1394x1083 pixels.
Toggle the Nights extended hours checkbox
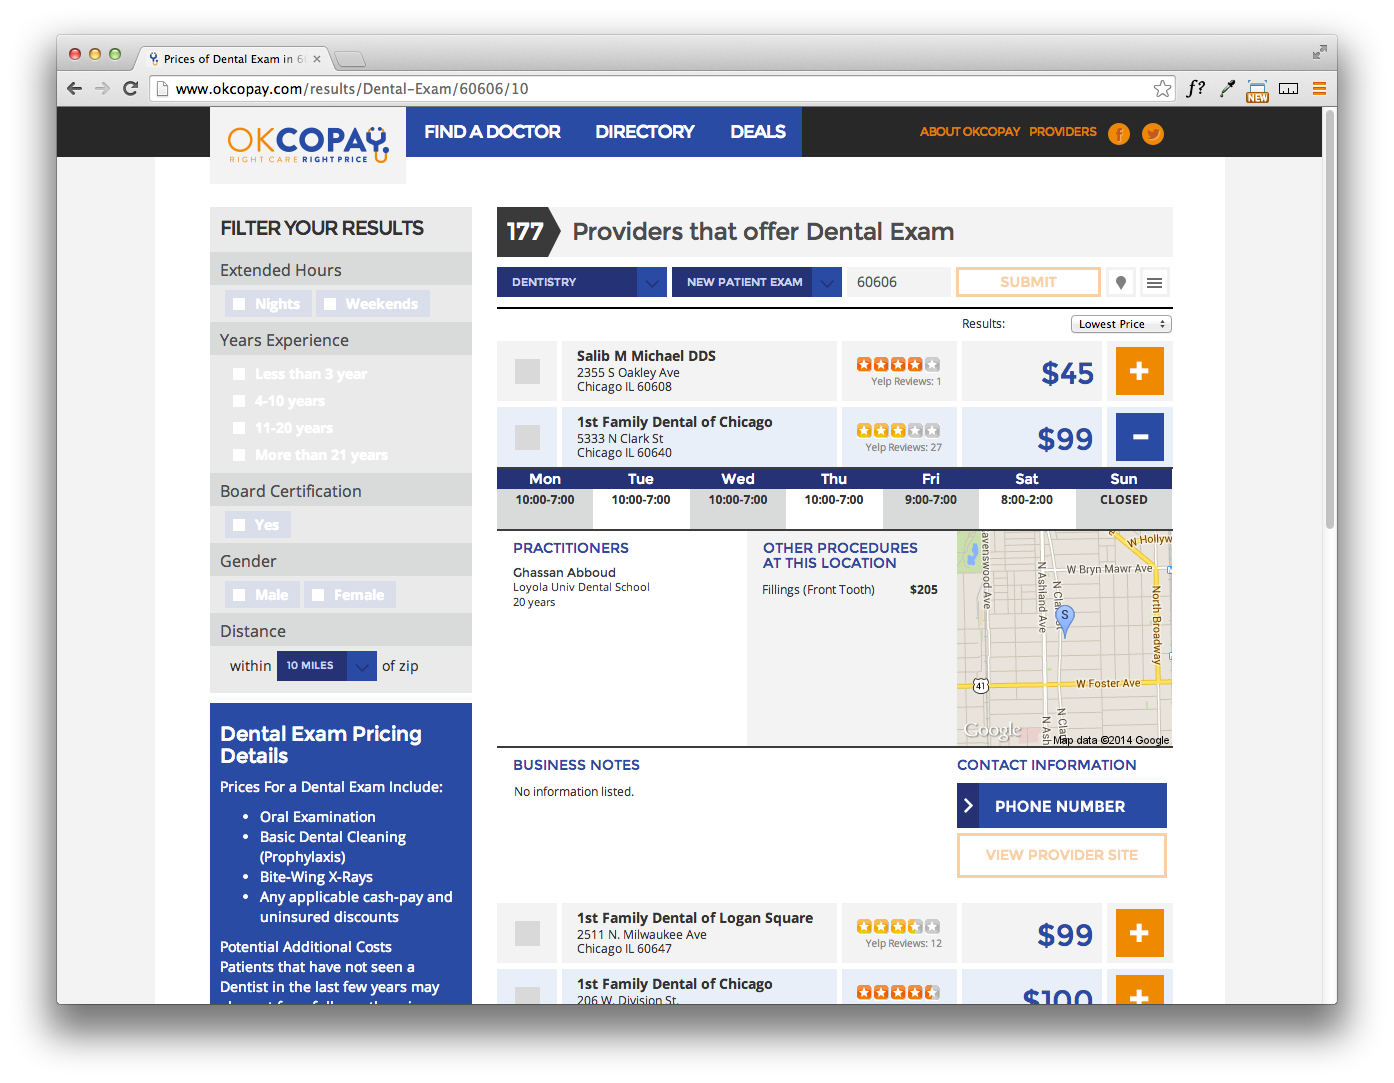pyautogui.click(x=239, y=304)
